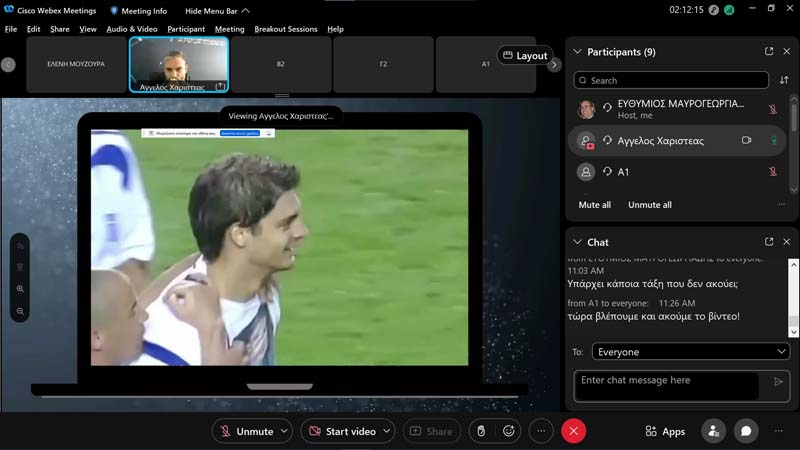The width and height of the screenshot is (800, 450).
Task: Open the Meeting Info panel
Action: pos(139,11)
